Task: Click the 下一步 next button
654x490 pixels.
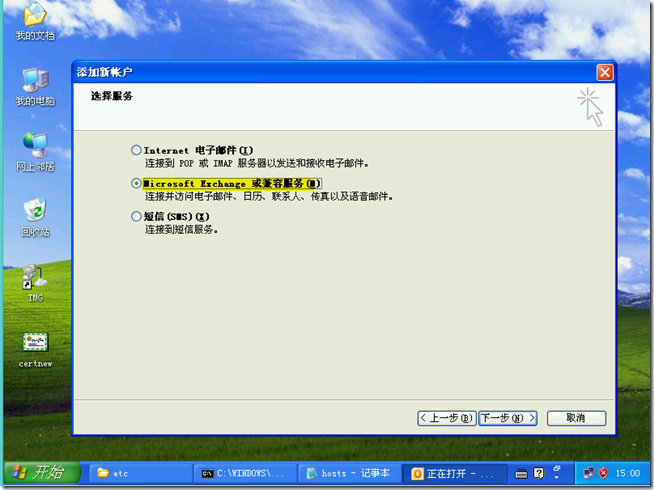Action: (x=508, y=418)
